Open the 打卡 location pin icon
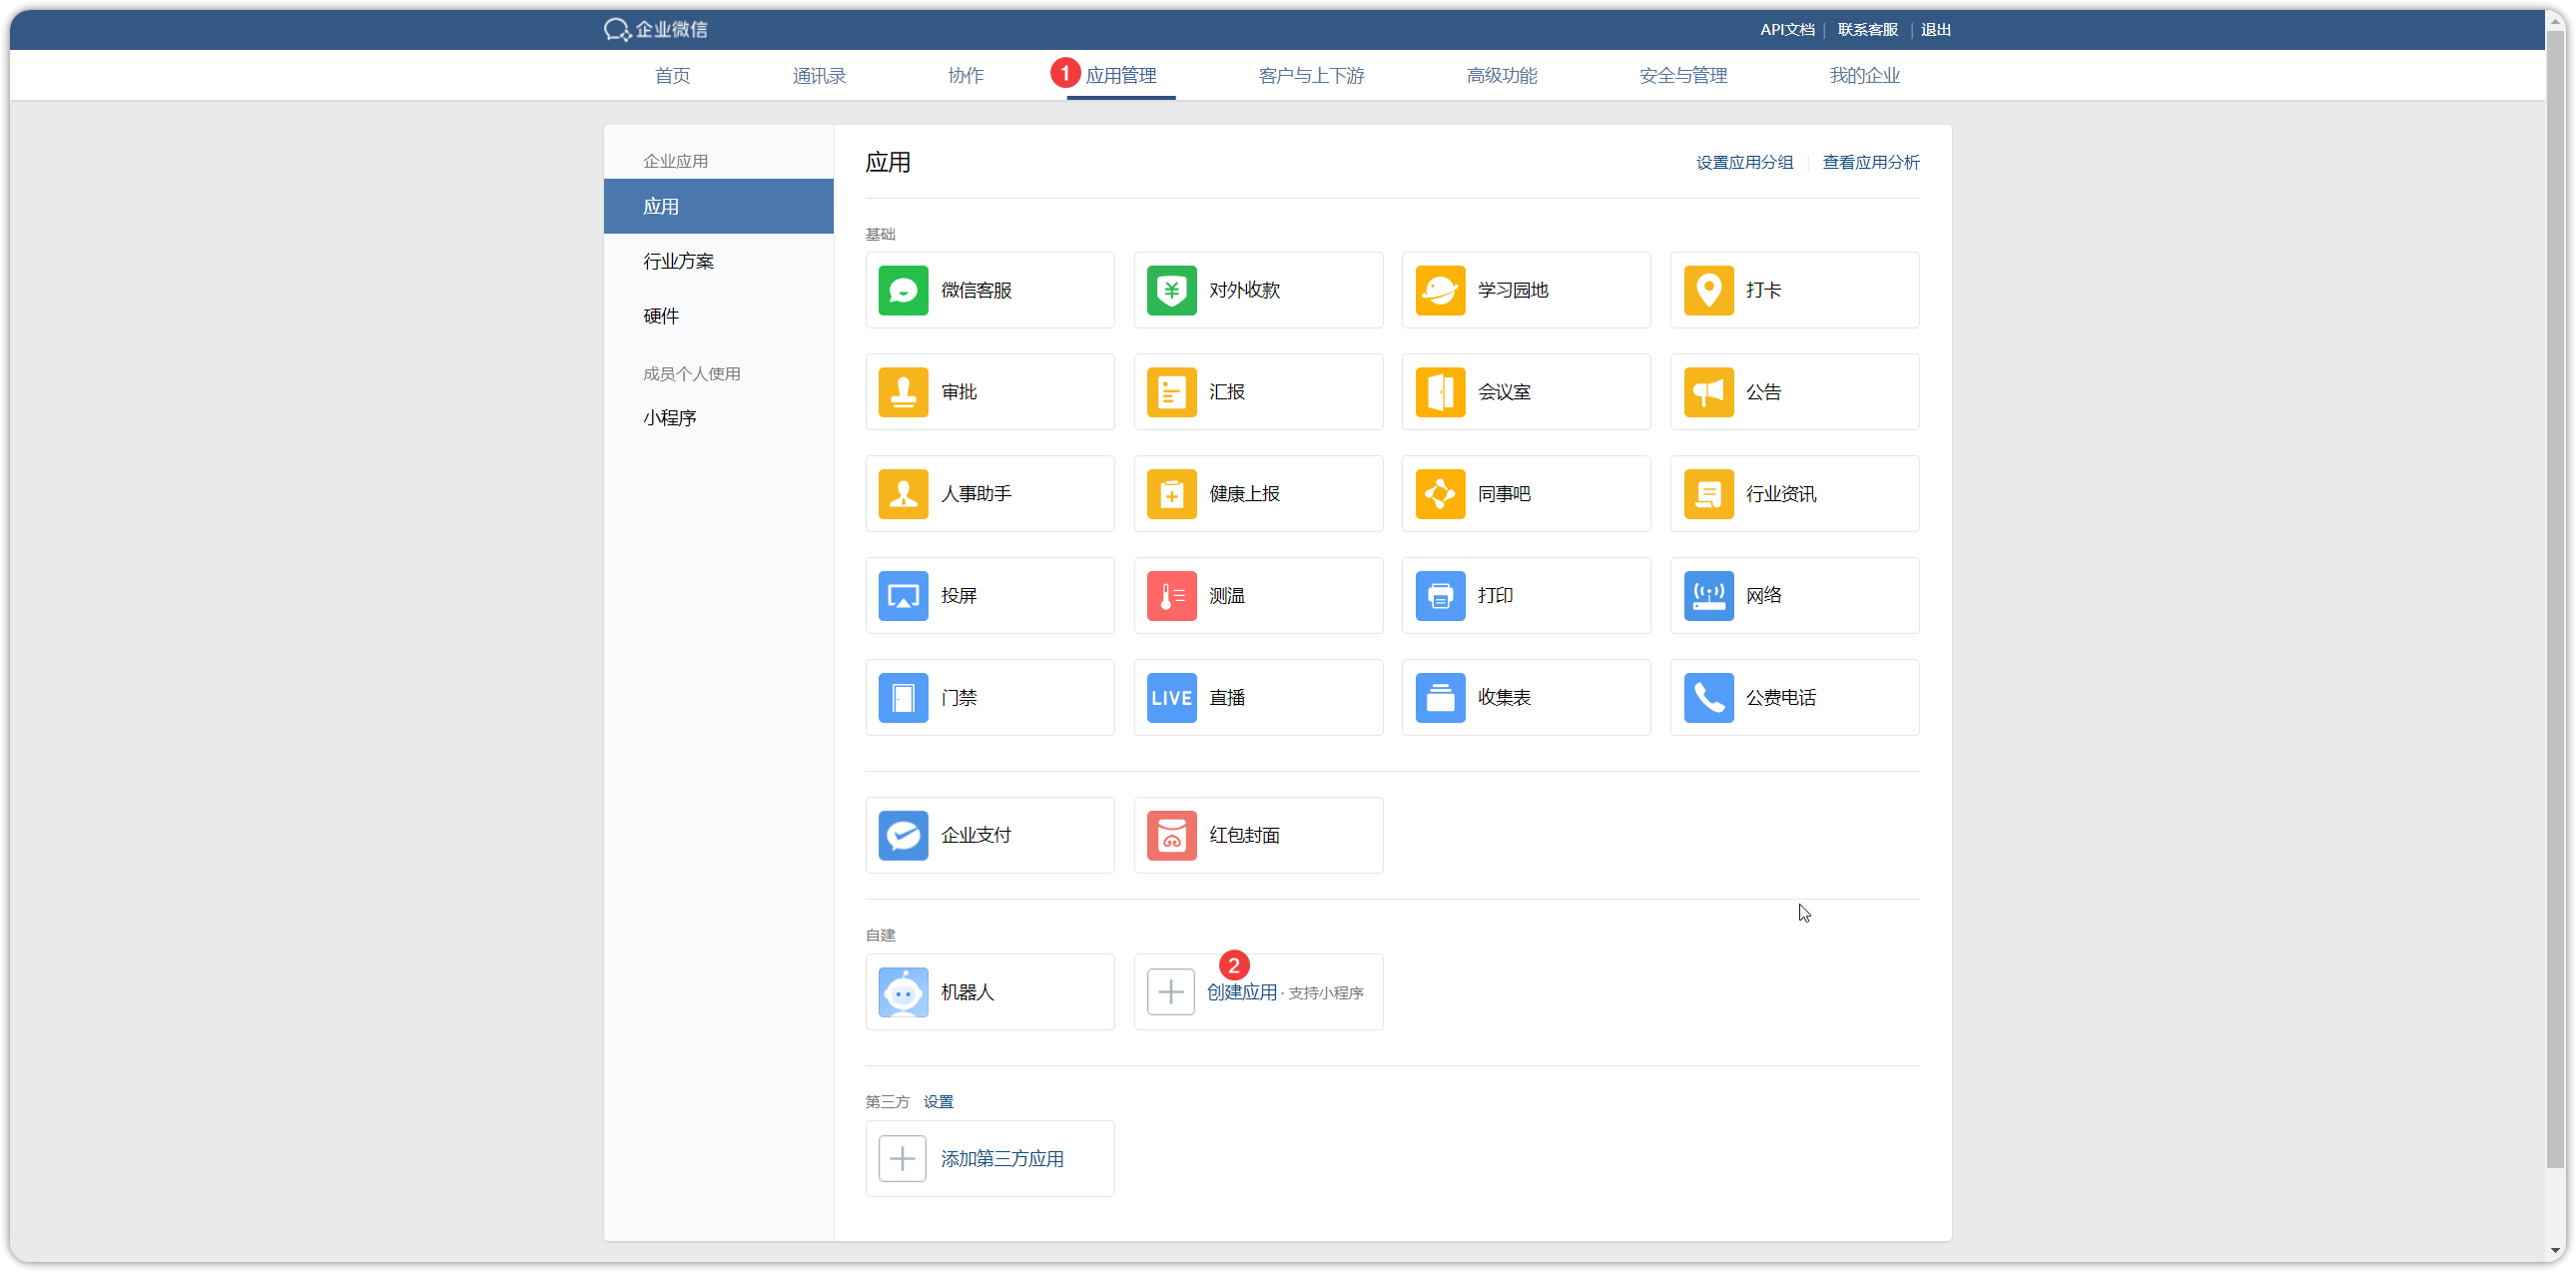The width and height of the screenshot is (2576, 1272). click(1708, 290)
